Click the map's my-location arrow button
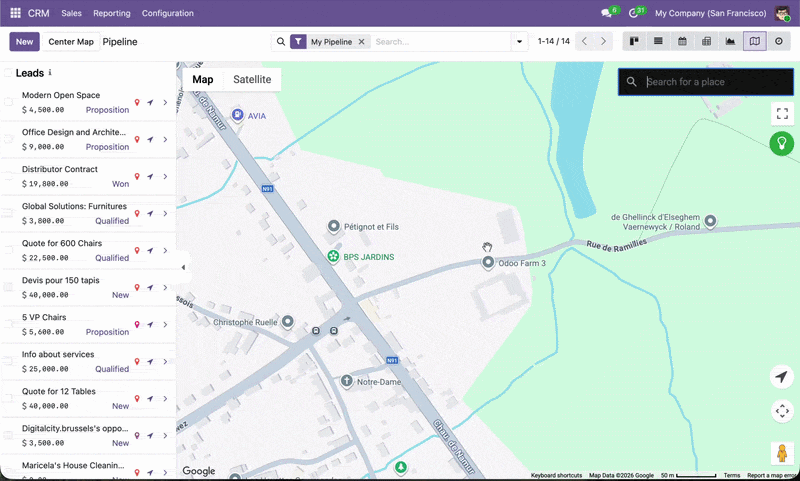Image resolution: width=800 pixels, height=481 pixels. click(782, 377)
